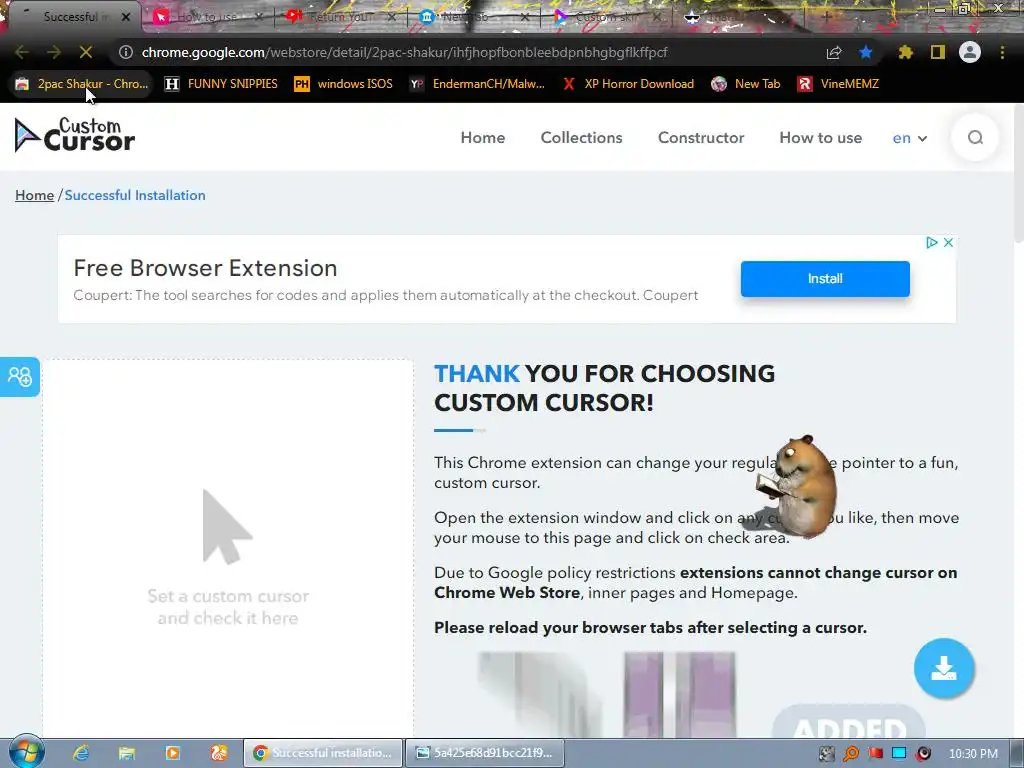Click the speaker volume tray icon
This screenshot has height=768, width=1024.
[x=923, y=754]
